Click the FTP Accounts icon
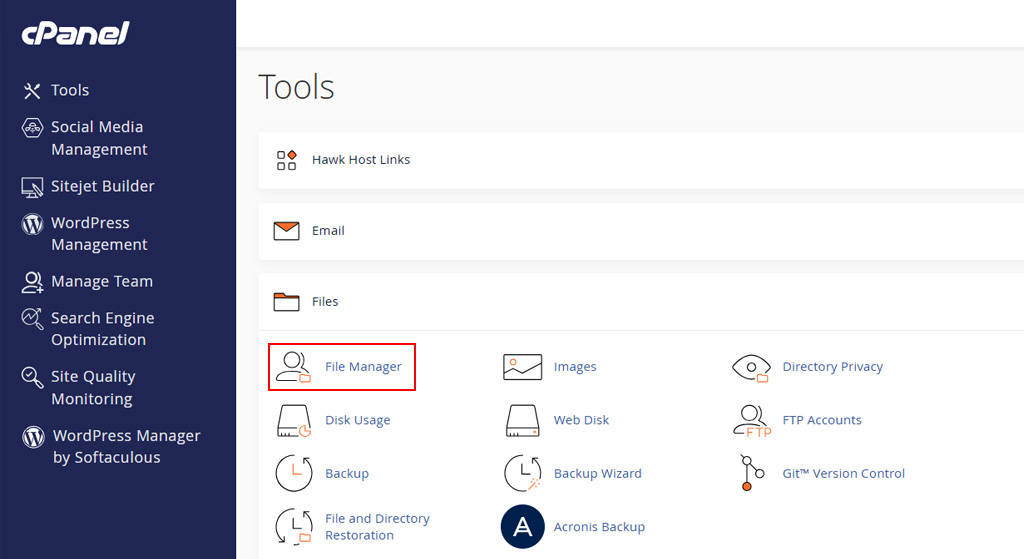 [752, 421]
